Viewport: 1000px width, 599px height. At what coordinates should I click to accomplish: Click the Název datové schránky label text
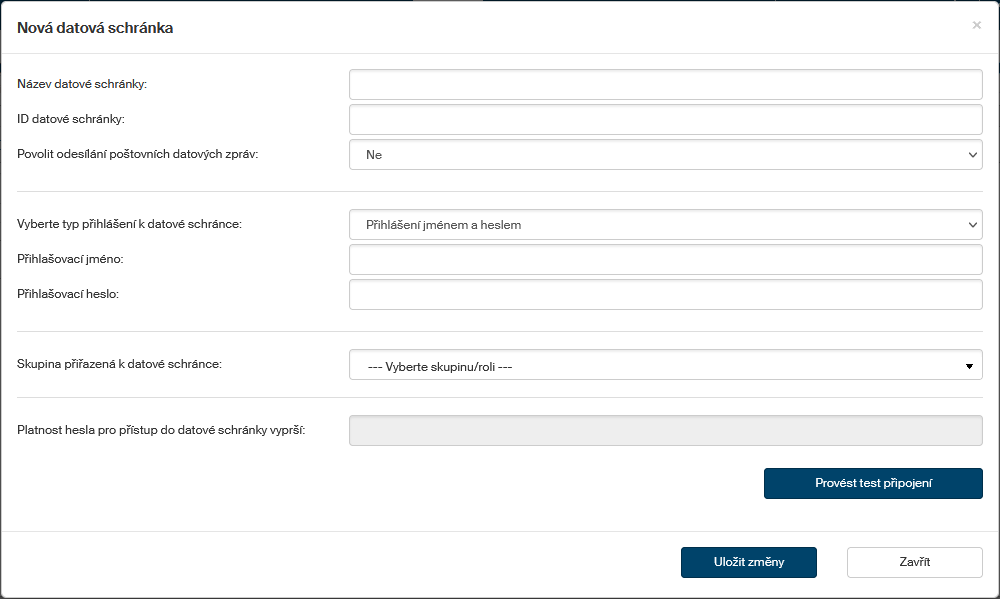tap(82, 84)
